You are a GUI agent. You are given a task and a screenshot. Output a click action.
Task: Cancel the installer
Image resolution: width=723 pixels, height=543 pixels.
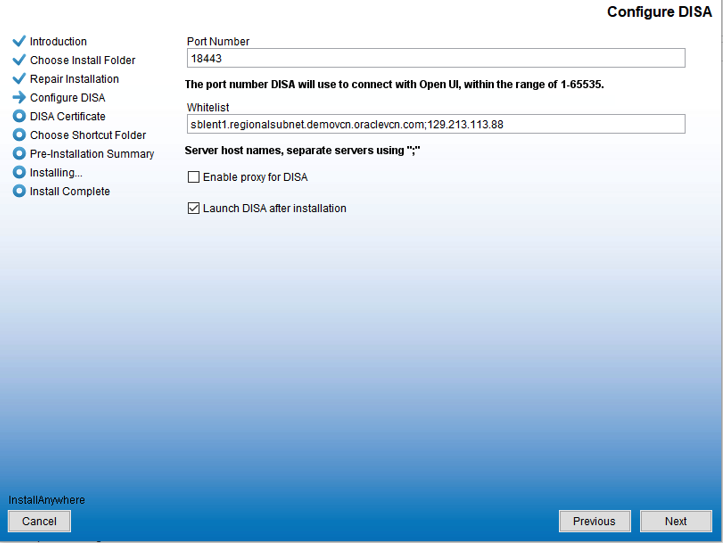click(39, 521)
